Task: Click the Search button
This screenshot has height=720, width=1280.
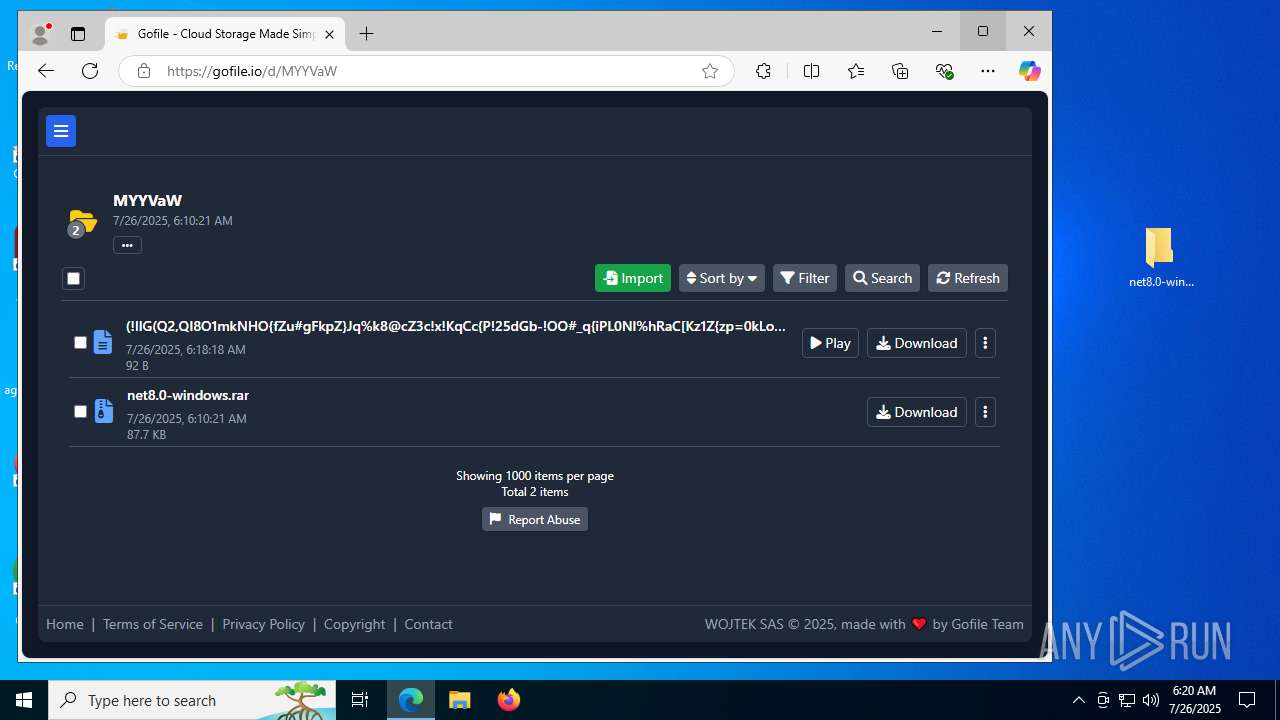Action: [882, 278]
